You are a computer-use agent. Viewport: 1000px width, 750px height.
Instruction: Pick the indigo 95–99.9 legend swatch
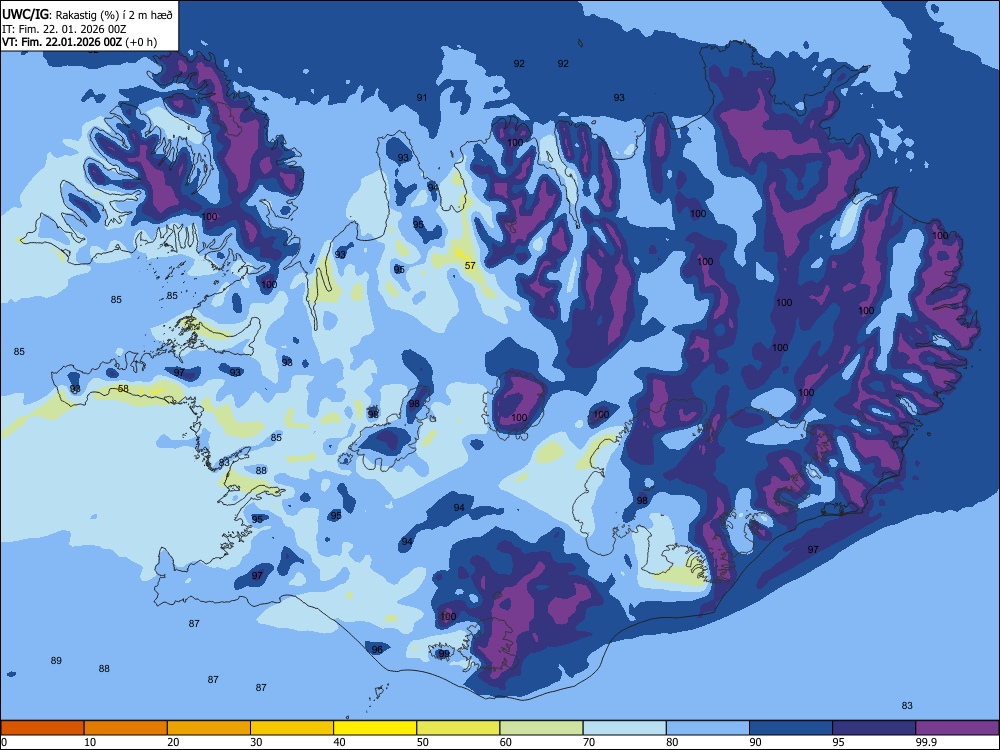(874, 728)
